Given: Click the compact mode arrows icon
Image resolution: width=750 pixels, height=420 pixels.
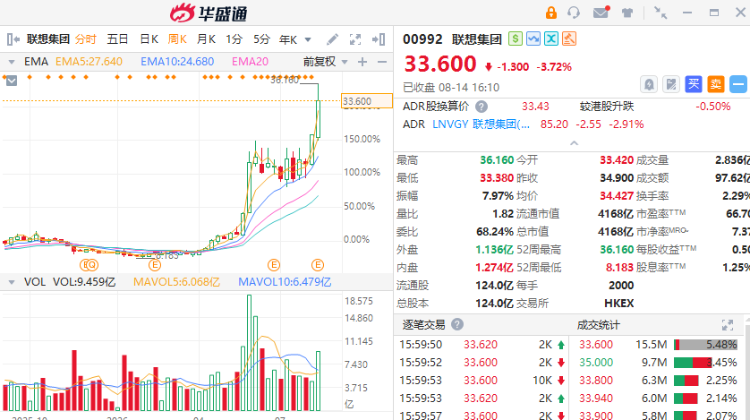Looking at the screenshot, I should (x=661, y=12).
